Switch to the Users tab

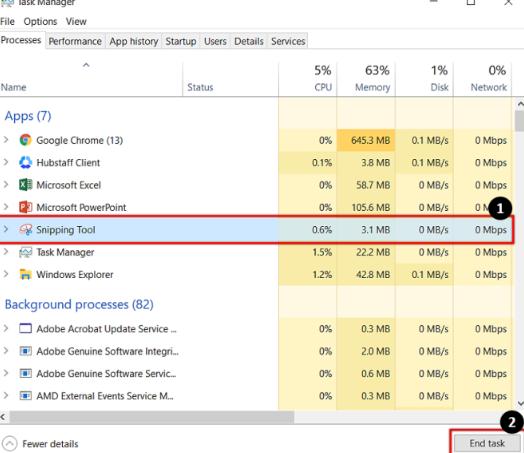pos(215,41)
